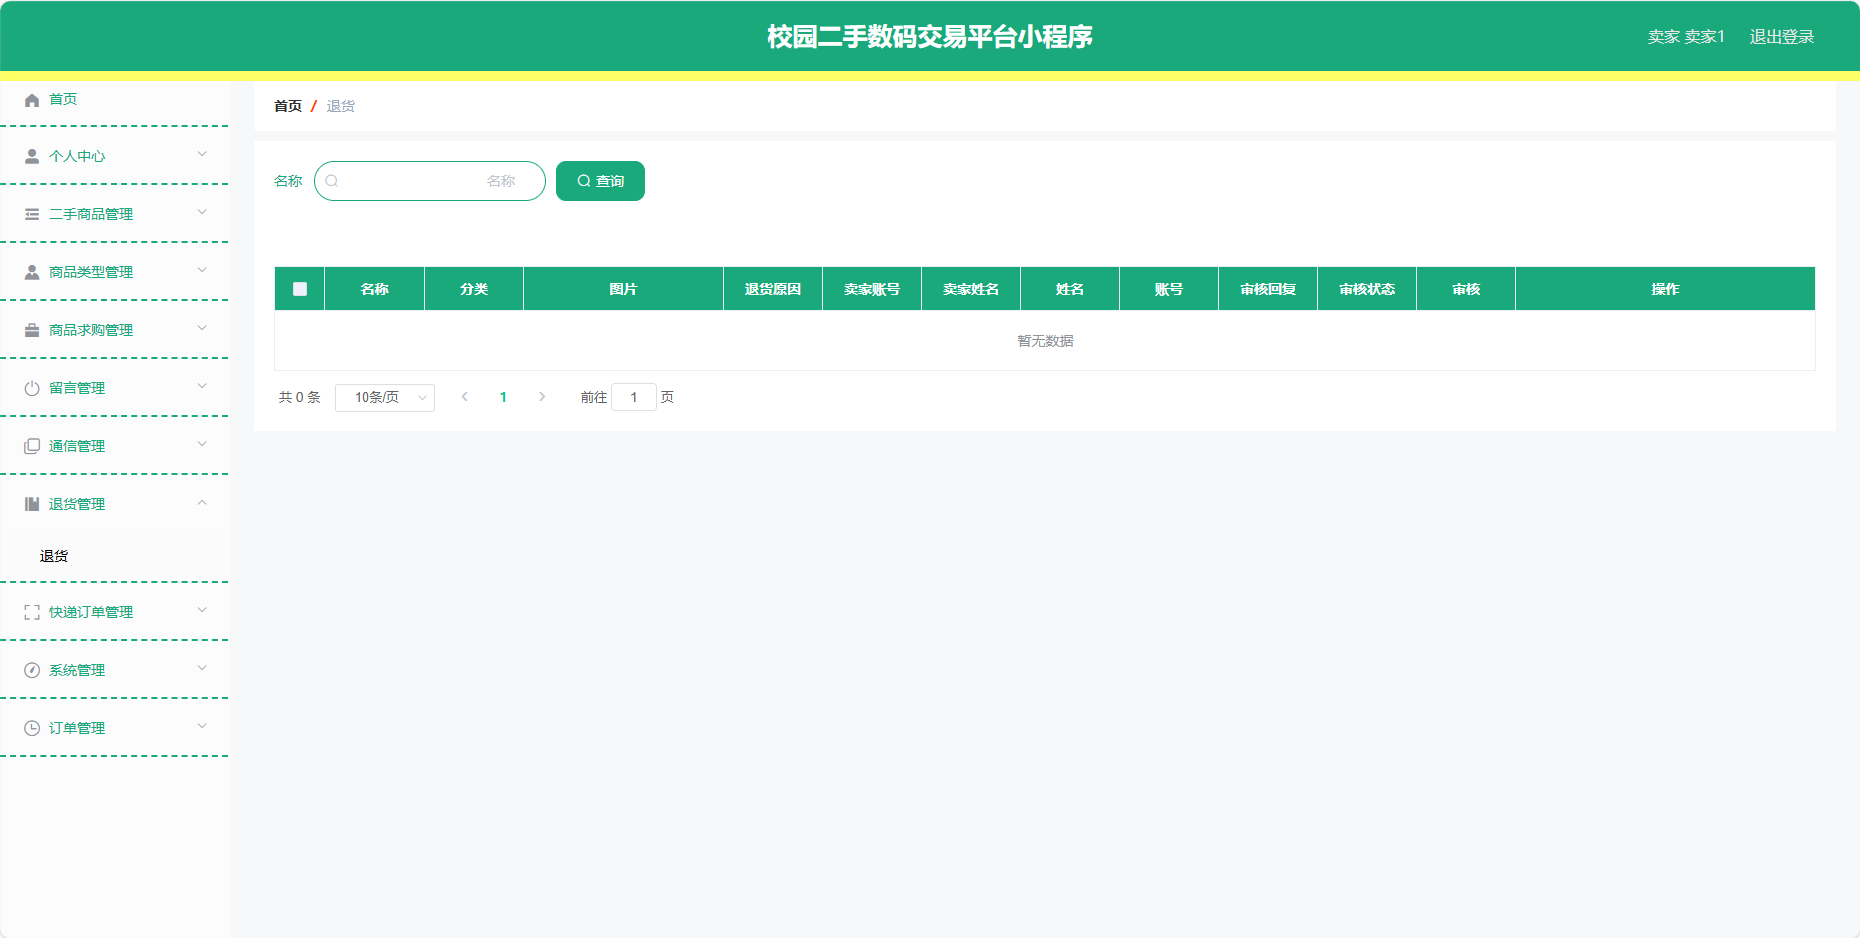The image size is (1860, 938).
Task: Click the home icon beside 首页 in sidebar
Action: [32, 100]
